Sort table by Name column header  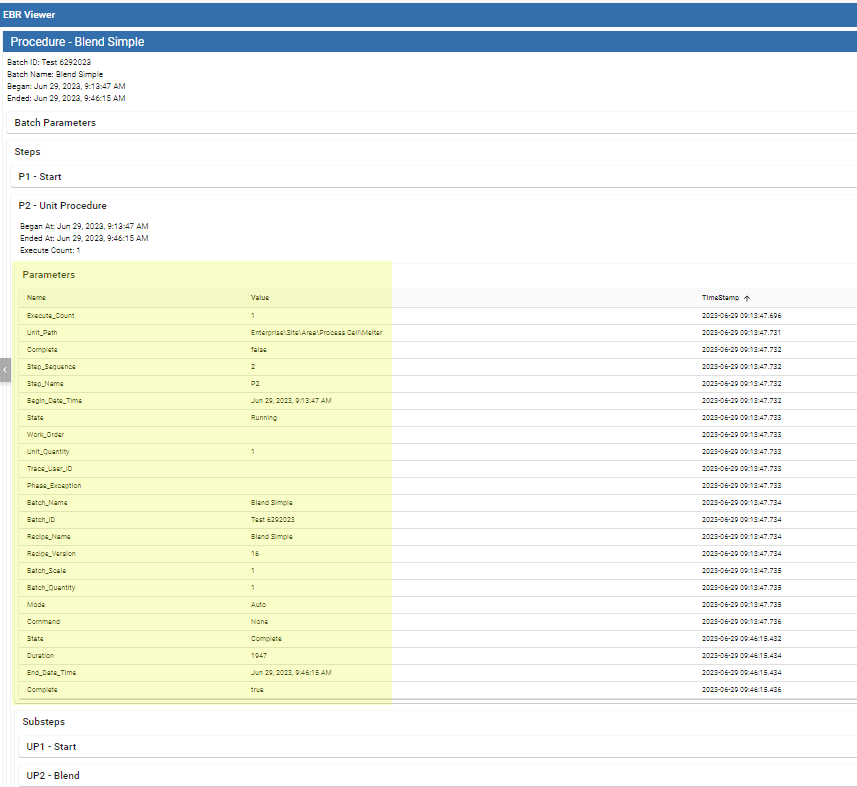pyautogui.click(x=36, y=298)
